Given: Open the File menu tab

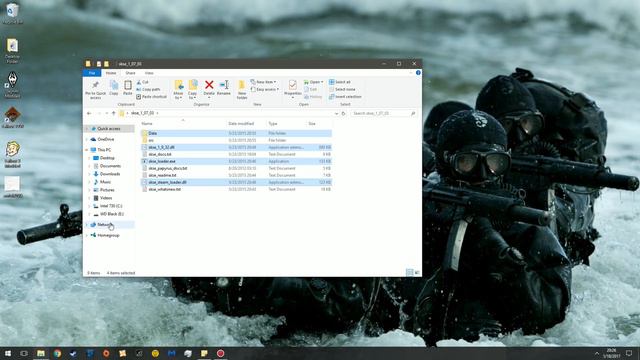Looking at the screenshot, I should (x=92, y=73).
